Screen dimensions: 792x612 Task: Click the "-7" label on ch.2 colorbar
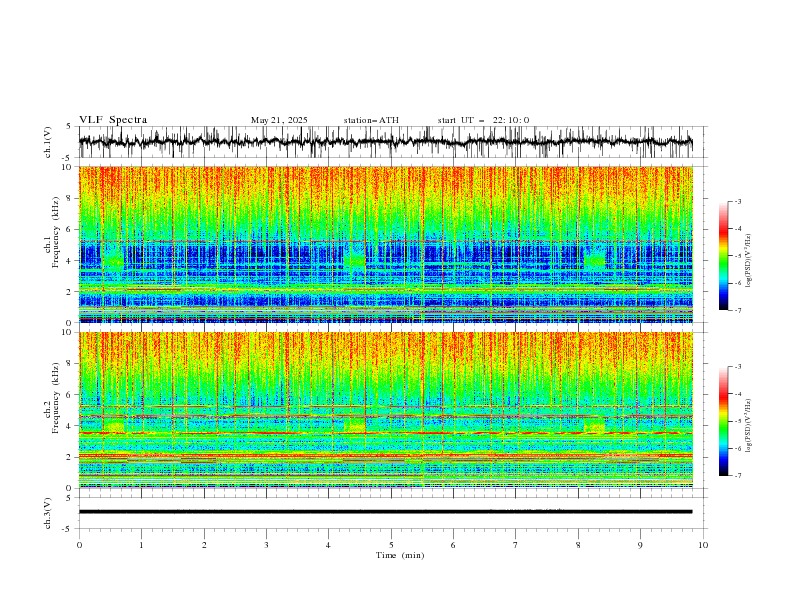coord(738,476)
